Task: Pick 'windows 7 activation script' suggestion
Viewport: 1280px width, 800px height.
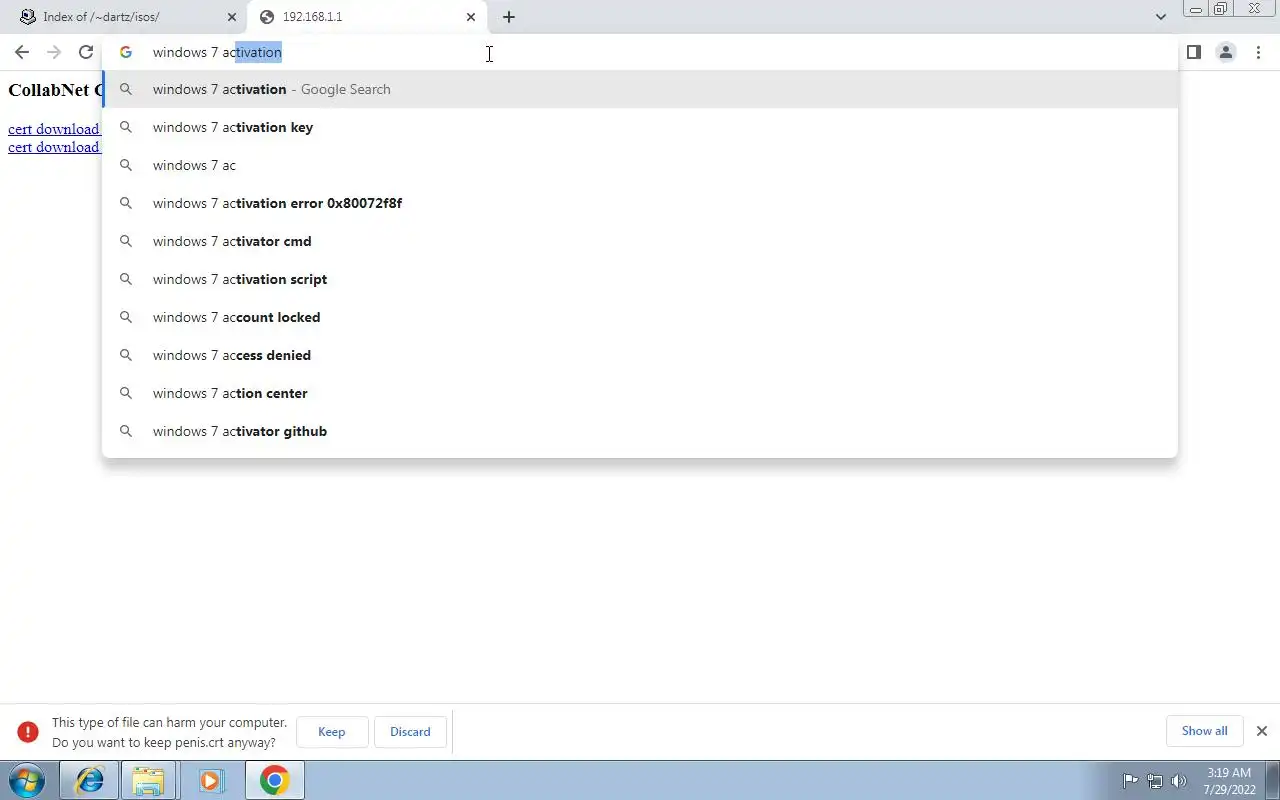Action: point(640,279)
